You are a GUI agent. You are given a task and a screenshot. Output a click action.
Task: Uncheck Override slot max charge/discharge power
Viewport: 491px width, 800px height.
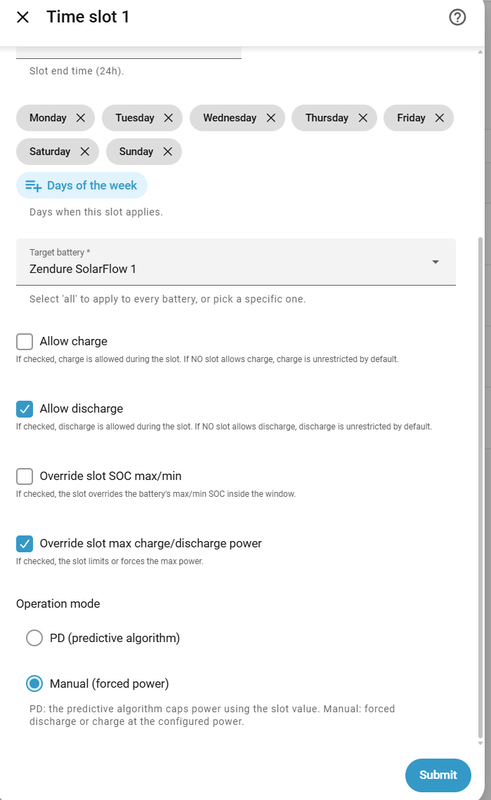click(x=24, y=543)
